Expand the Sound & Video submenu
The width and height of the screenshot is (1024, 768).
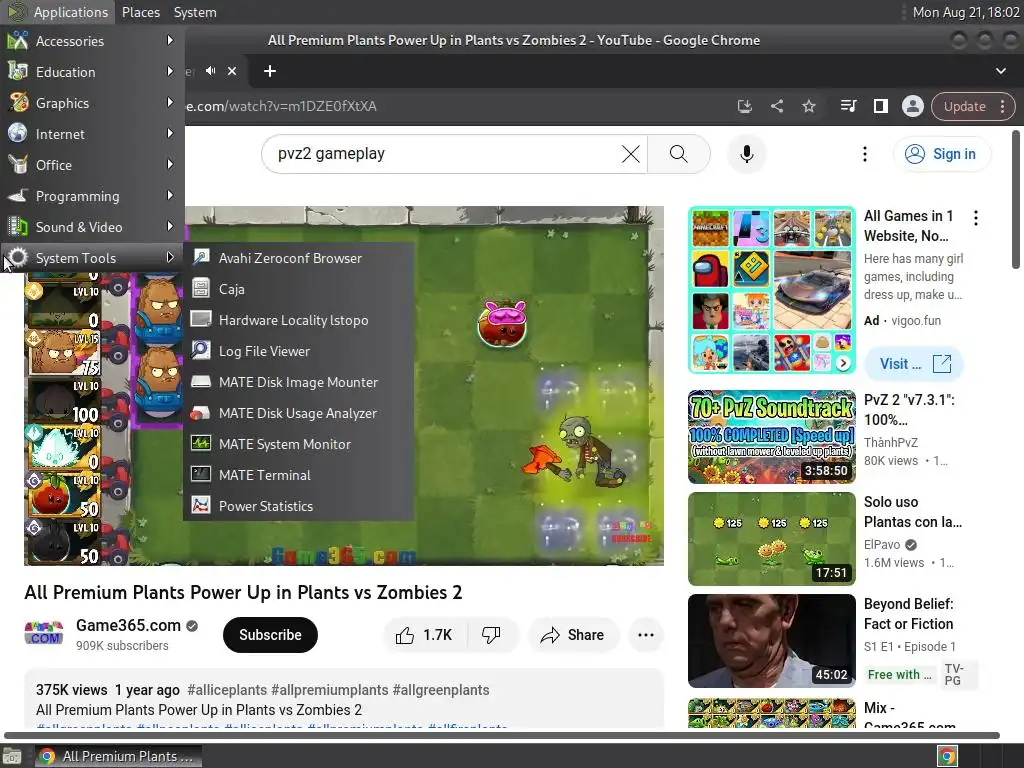(92, 227)
